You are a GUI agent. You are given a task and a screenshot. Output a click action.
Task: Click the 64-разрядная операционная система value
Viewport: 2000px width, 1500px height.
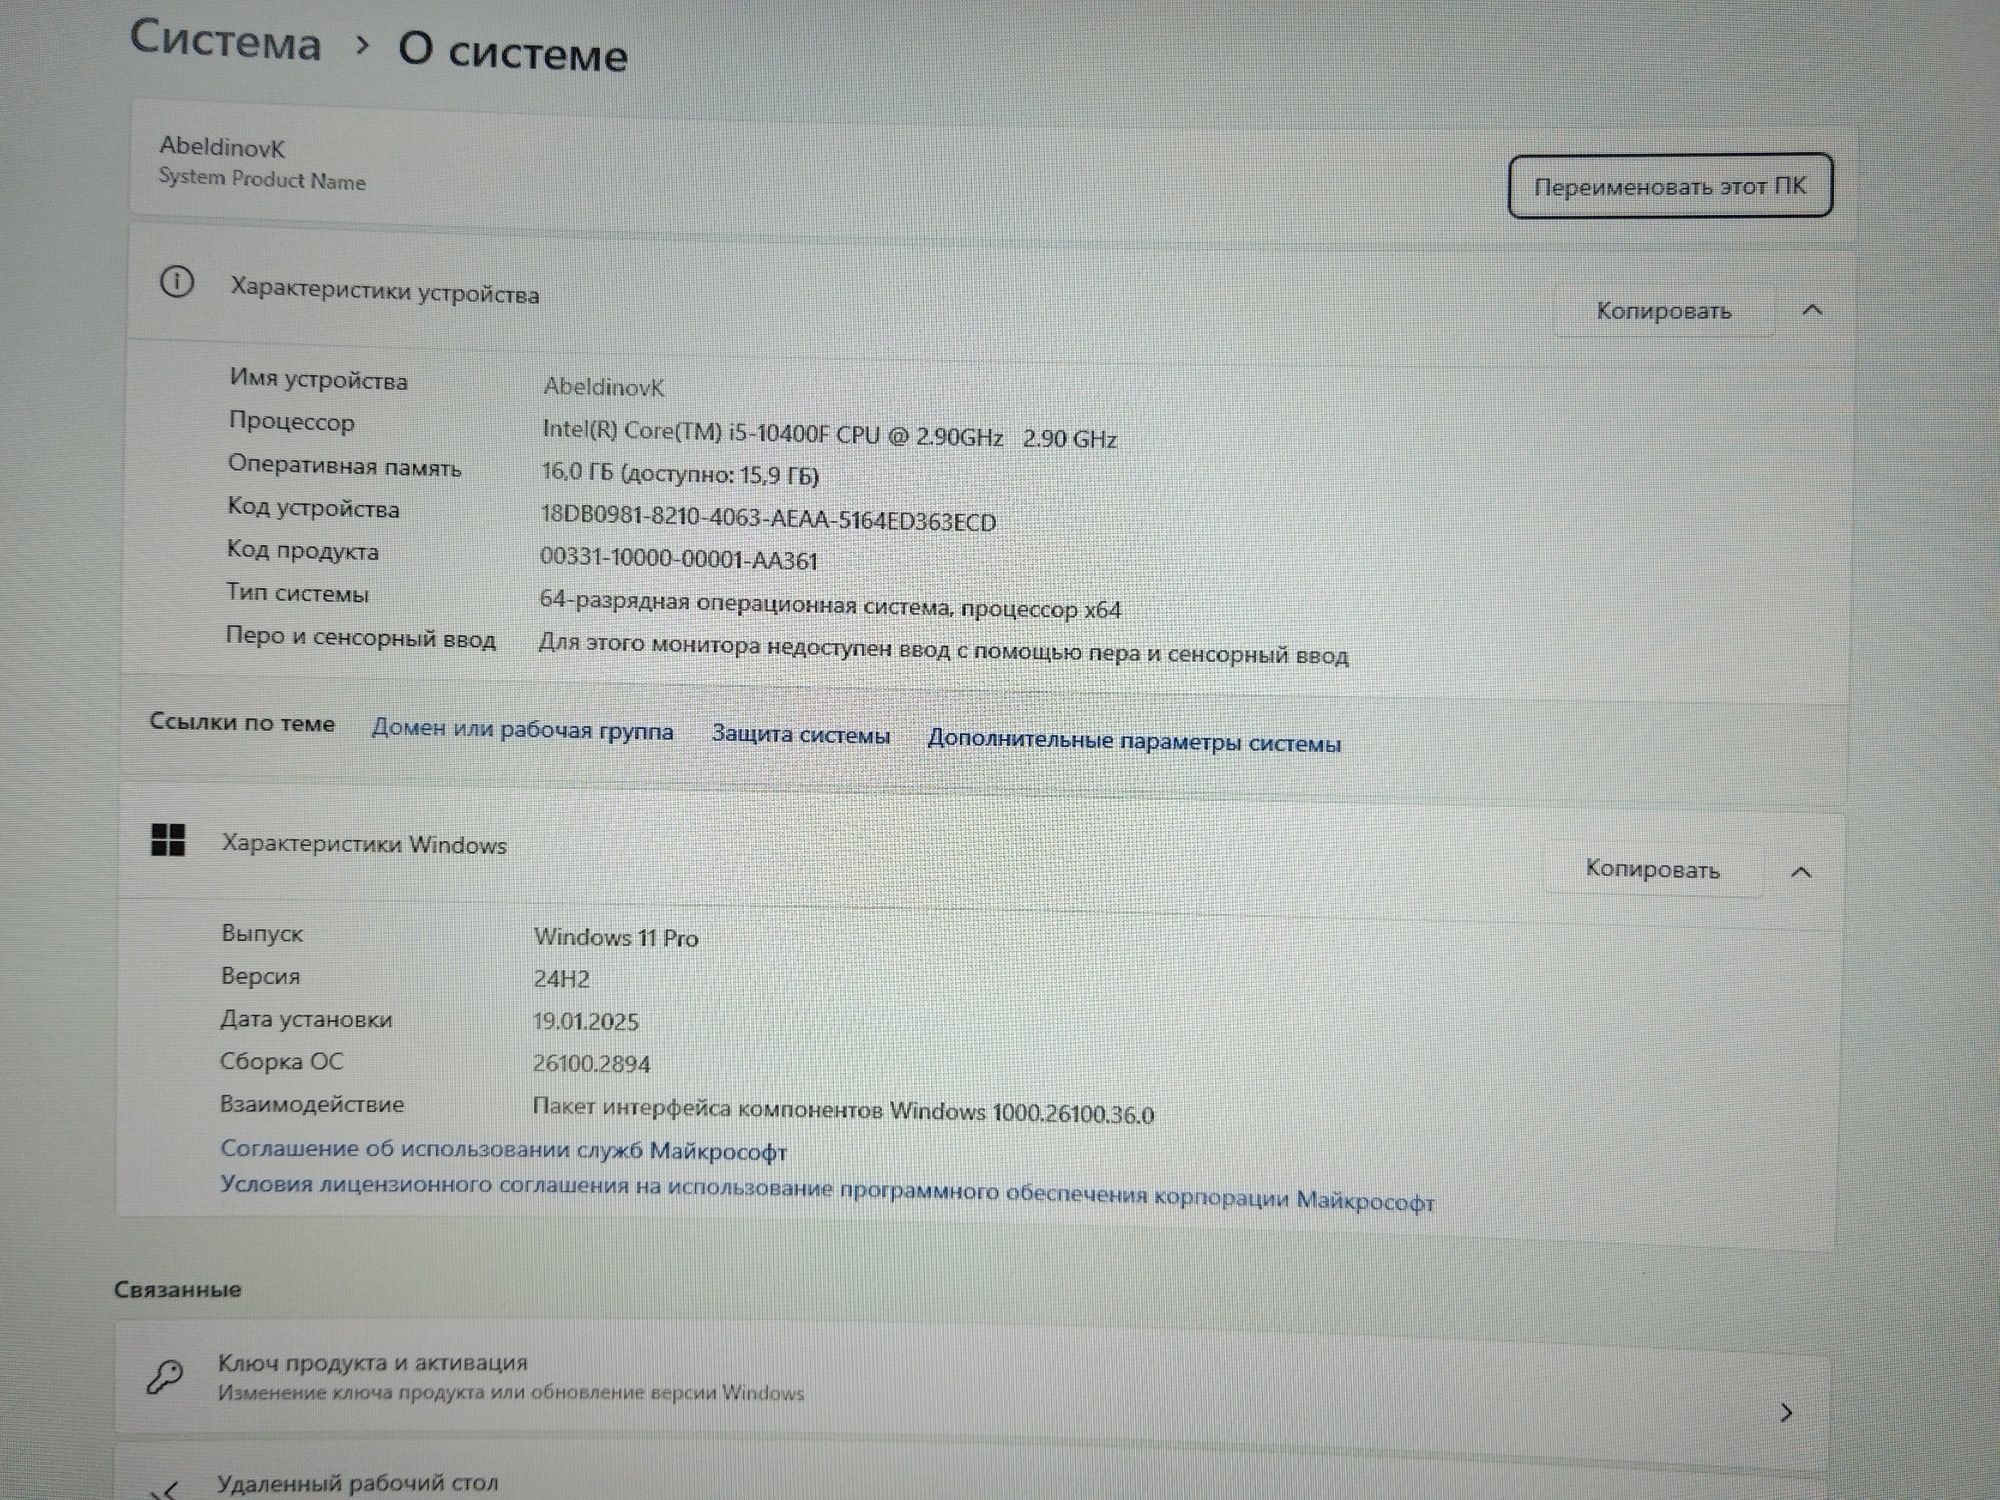point(830,604)
